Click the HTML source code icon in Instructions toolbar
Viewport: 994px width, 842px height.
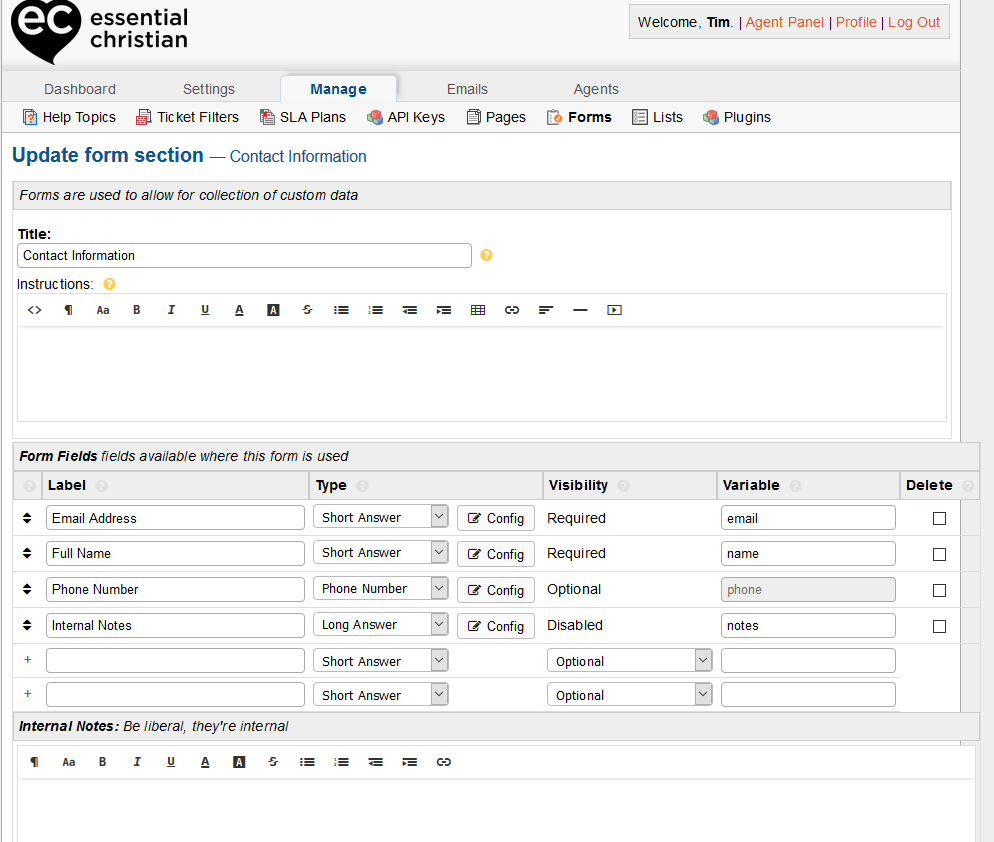click(x=34, y=310)
